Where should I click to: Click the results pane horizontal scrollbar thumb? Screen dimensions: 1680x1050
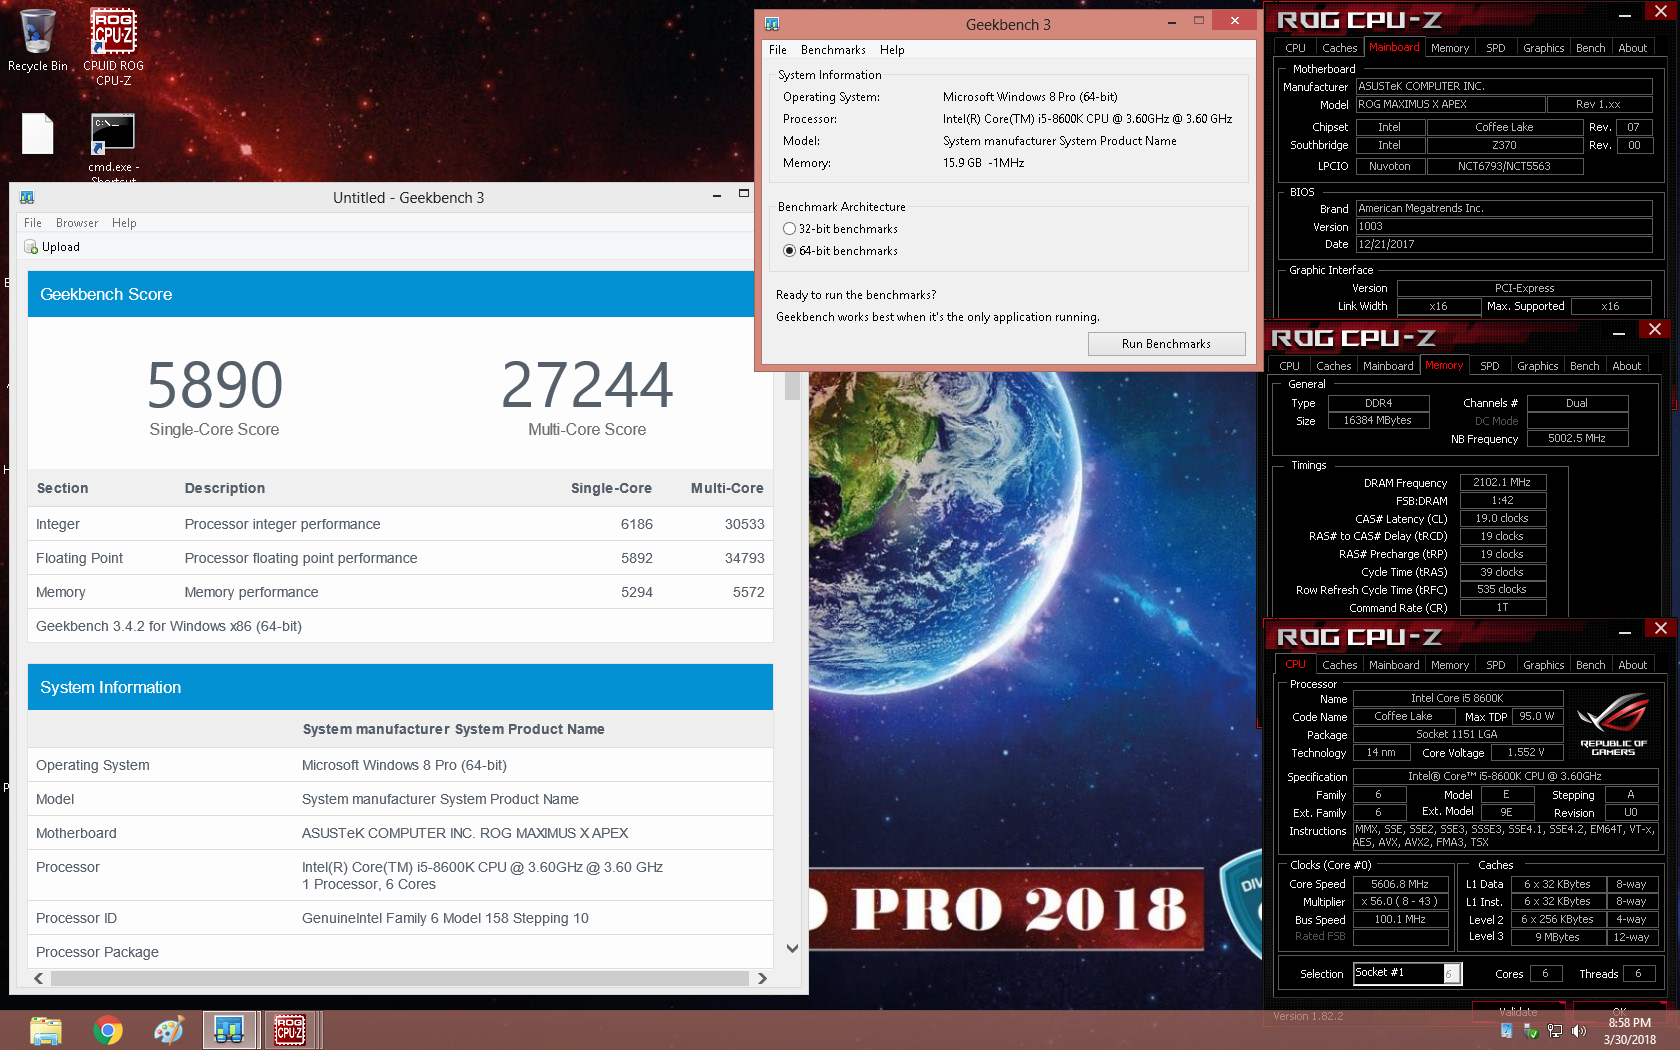(400, 979)
